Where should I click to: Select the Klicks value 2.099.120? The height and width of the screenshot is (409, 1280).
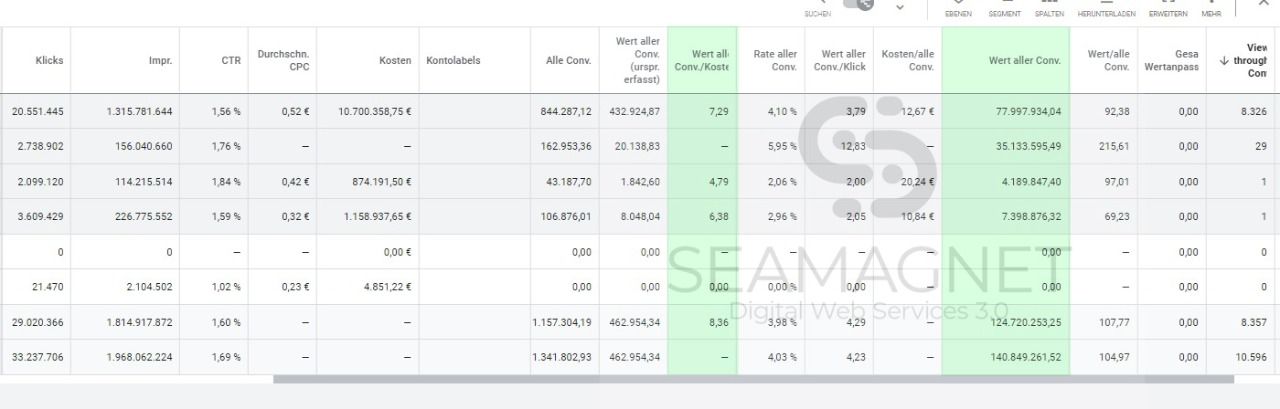(41, 181)
